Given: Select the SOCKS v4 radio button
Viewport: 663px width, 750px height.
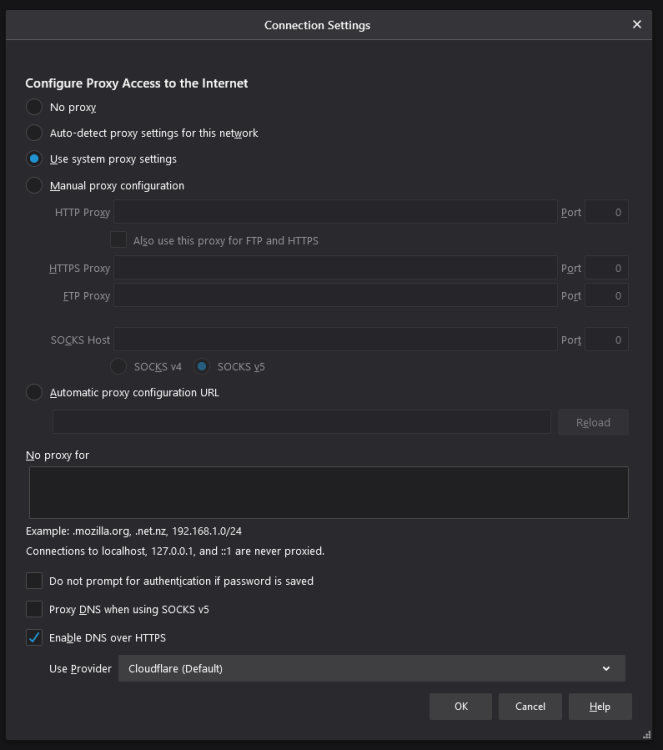Looking at the screenshot, I should coord(118,366).
